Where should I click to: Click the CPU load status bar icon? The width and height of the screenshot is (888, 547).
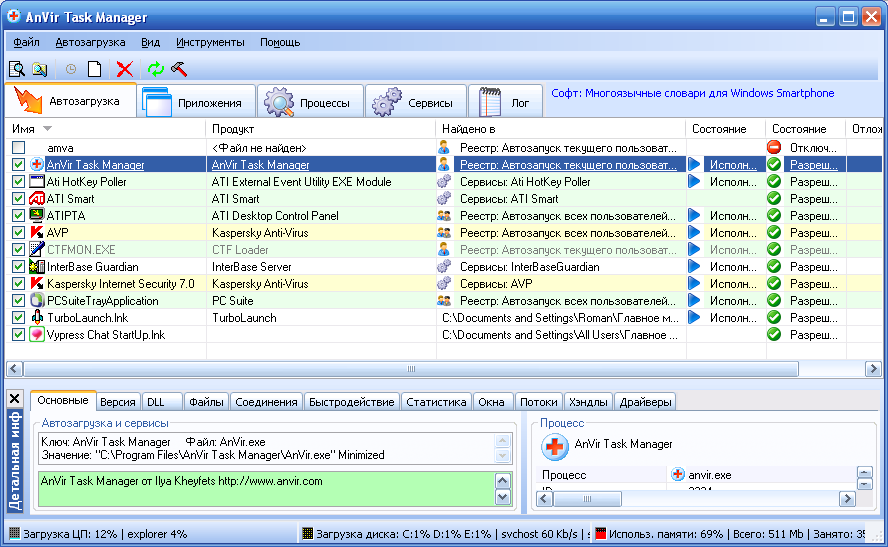point(14,533)
